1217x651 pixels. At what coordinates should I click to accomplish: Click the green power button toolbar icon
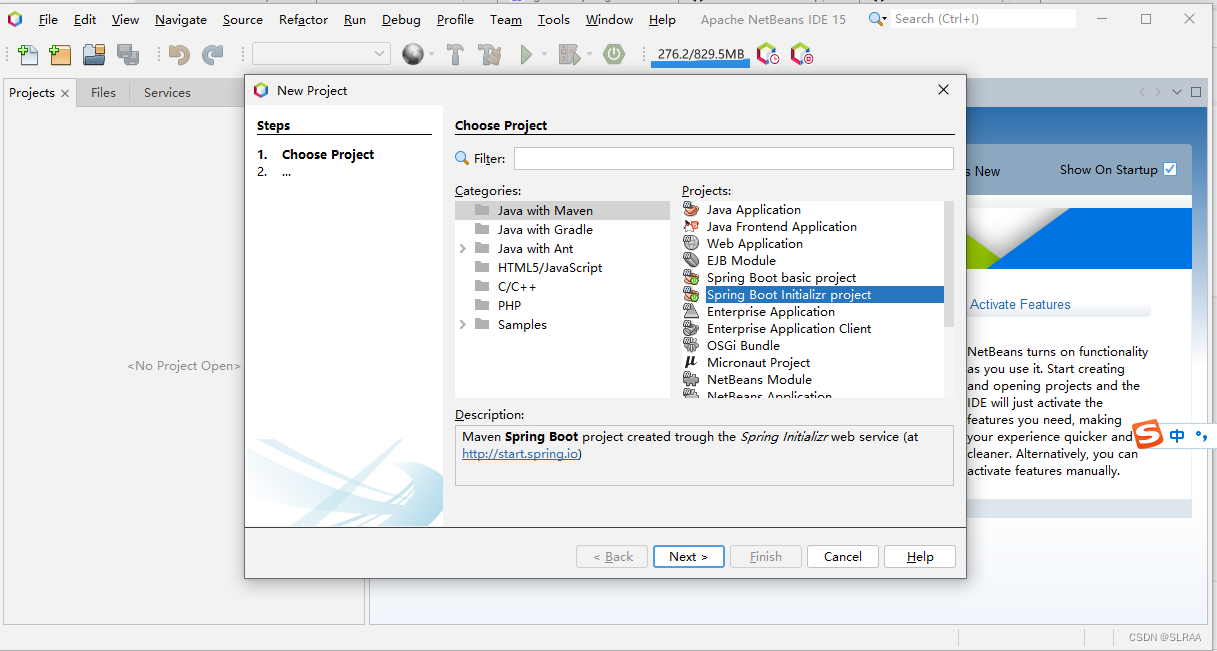tap(614, 54)
